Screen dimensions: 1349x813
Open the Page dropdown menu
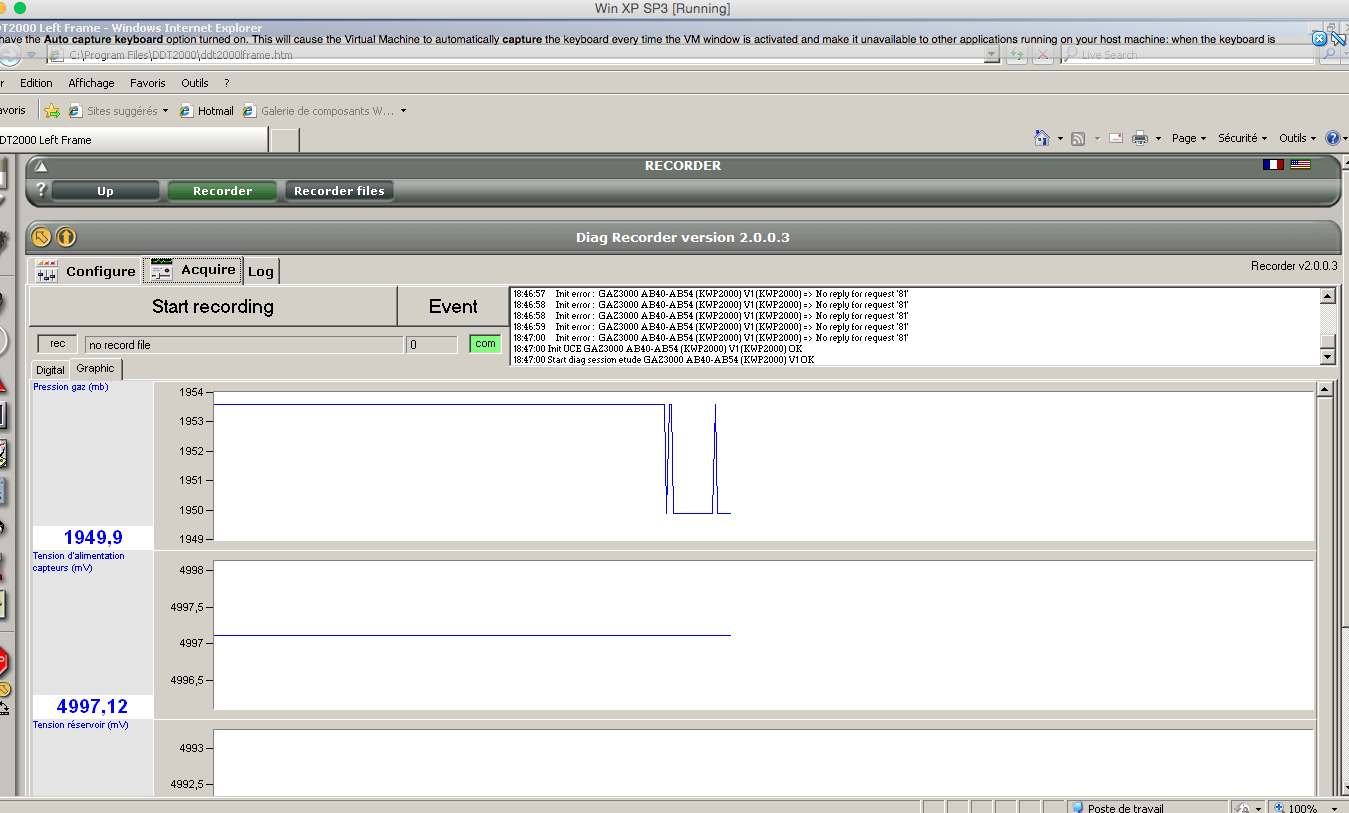(x=1188, y=138)
